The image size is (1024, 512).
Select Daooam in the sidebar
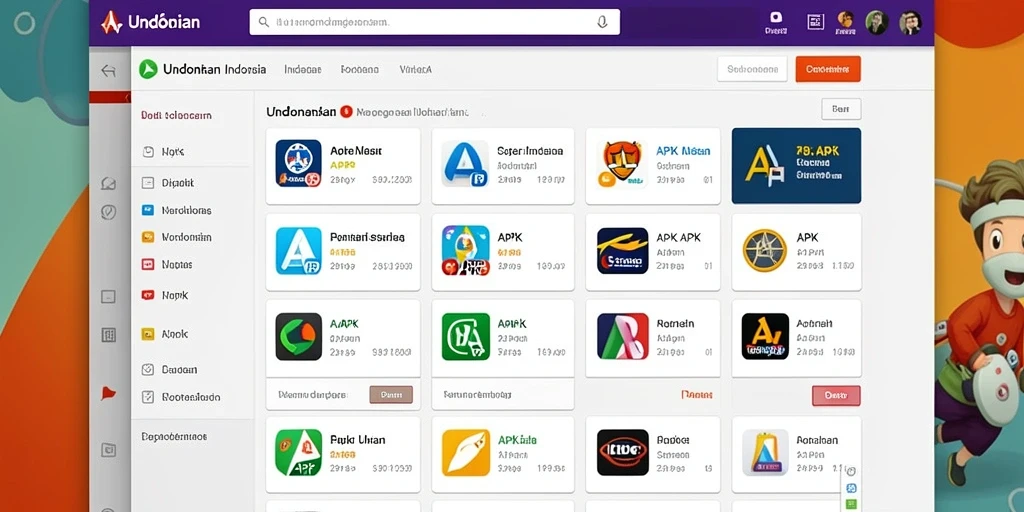pyautogui.click(x=170, y=370)
